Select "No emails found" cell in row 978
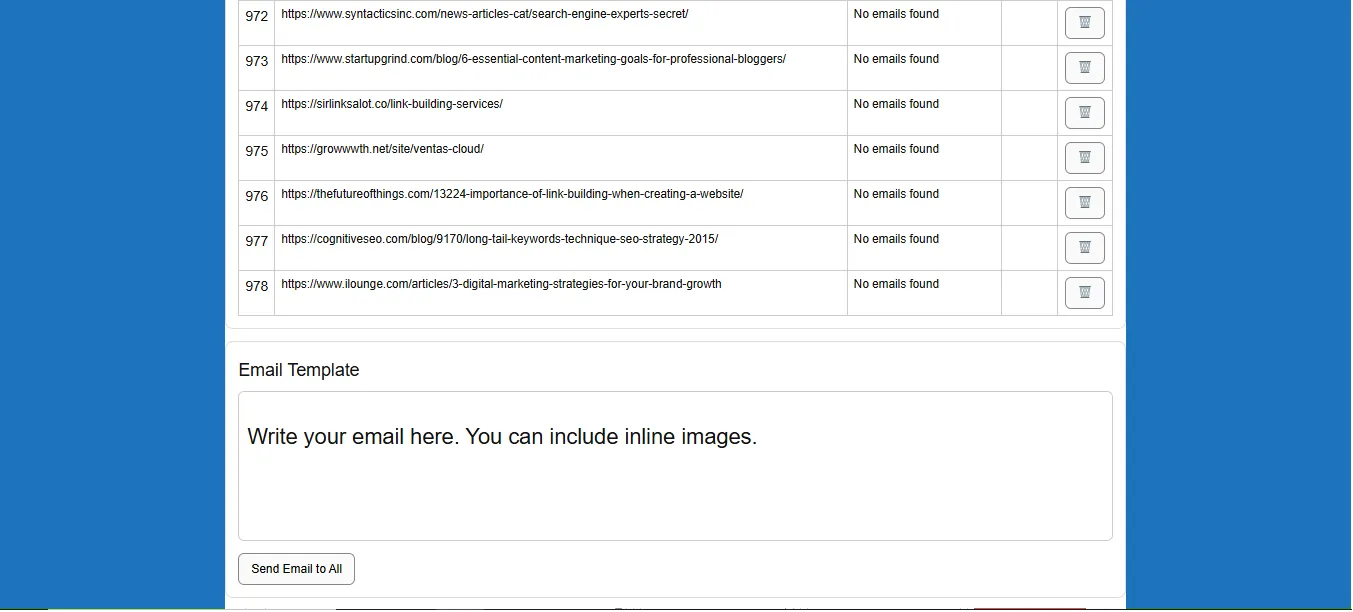 pos(896,284)
